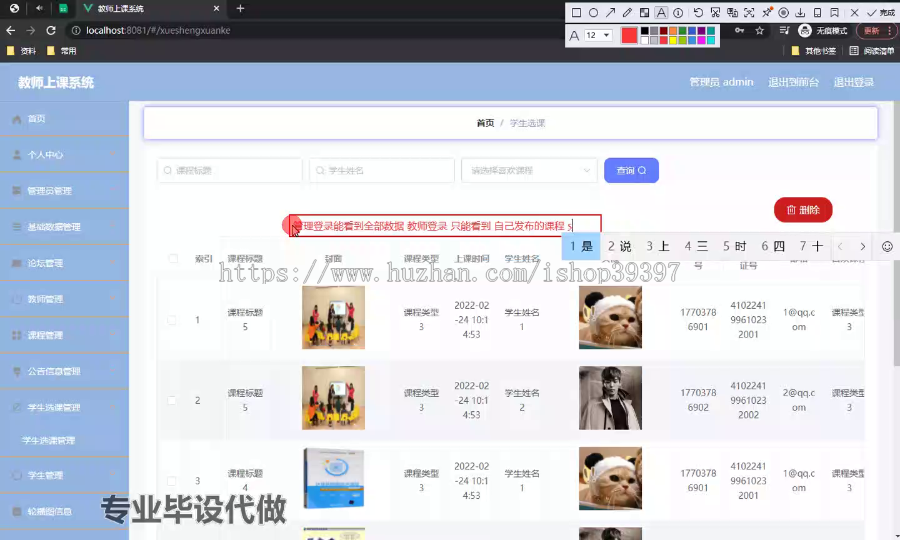Image resolution: width=900 pixels, height=540 pixels.
Task: Bookmark this page with the star icon
Action: tap(759, 30)
